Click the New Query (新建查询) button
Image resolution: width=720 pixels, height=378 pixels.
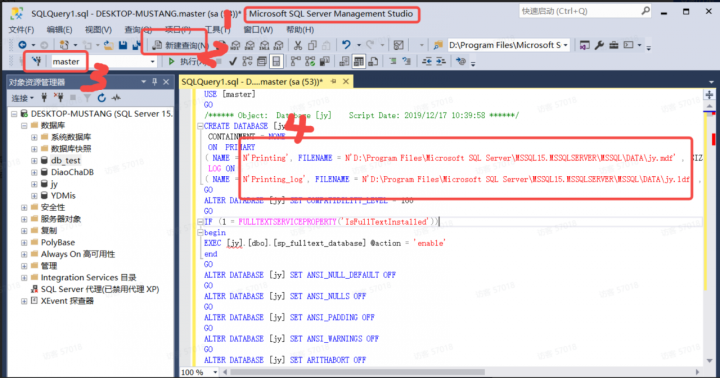180,45
